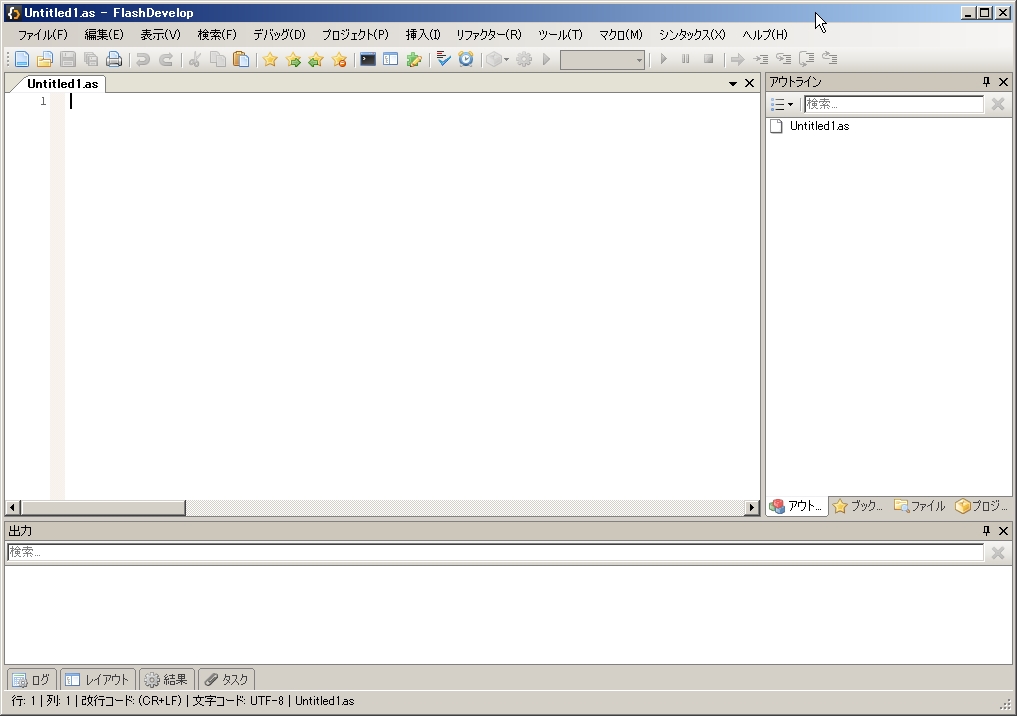Image resolution: width=1017 pixels, height=716 pixels.
Task: Select Untitled1.as in the outline tree
Action: pos(819,126)
